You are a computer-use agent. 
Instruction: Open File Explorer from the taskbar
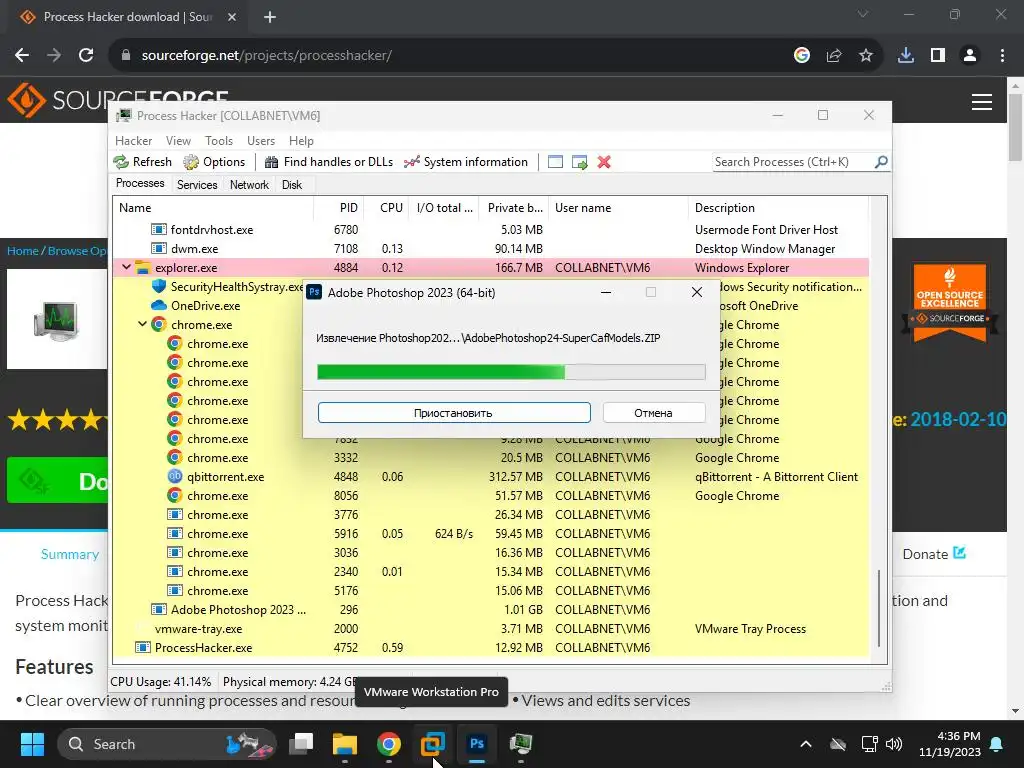click(345, 744)
